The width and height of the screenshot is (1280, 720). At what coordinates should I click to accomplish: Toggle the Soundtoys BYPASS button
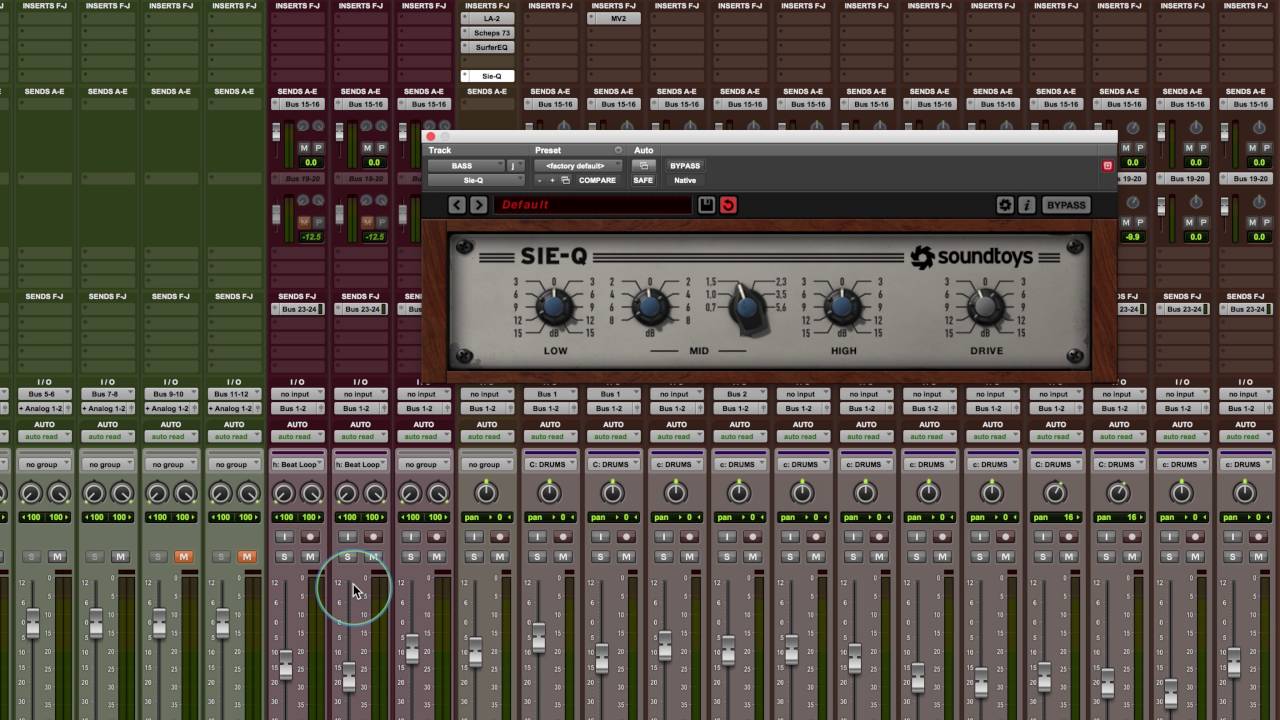(1065, 205)
